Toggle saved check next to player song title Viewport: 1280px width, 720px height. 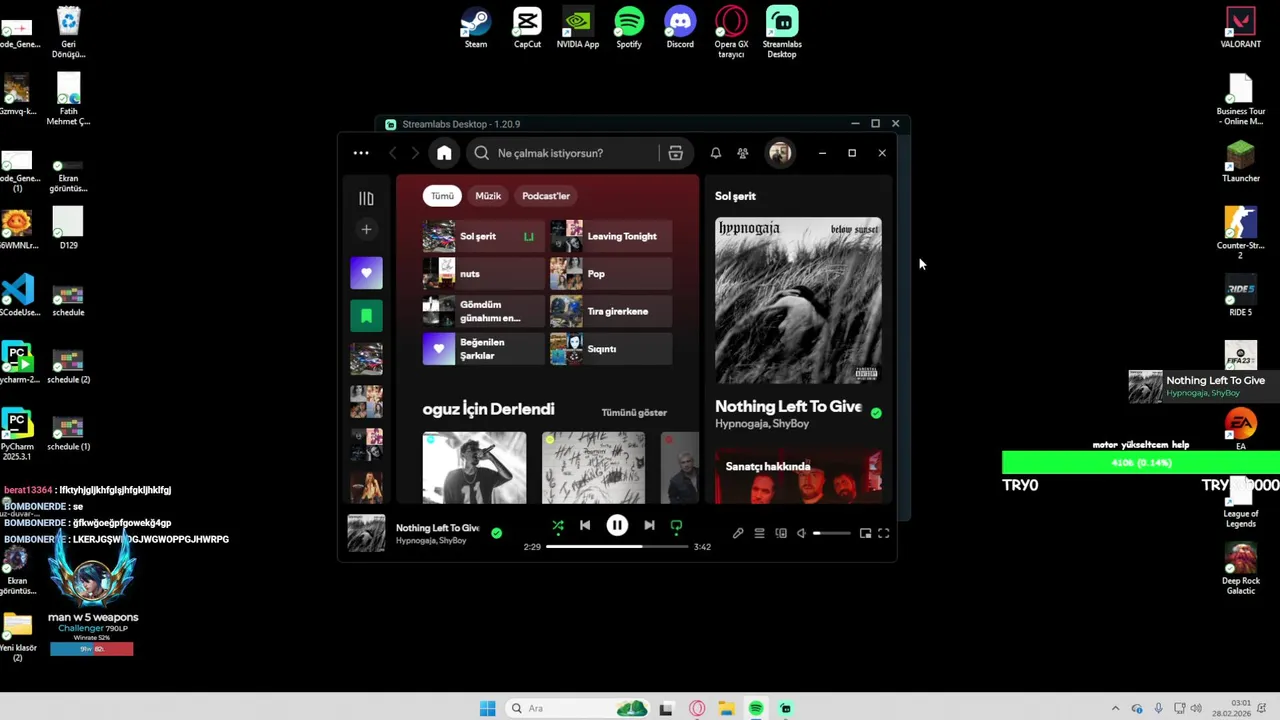pos(496,533)
